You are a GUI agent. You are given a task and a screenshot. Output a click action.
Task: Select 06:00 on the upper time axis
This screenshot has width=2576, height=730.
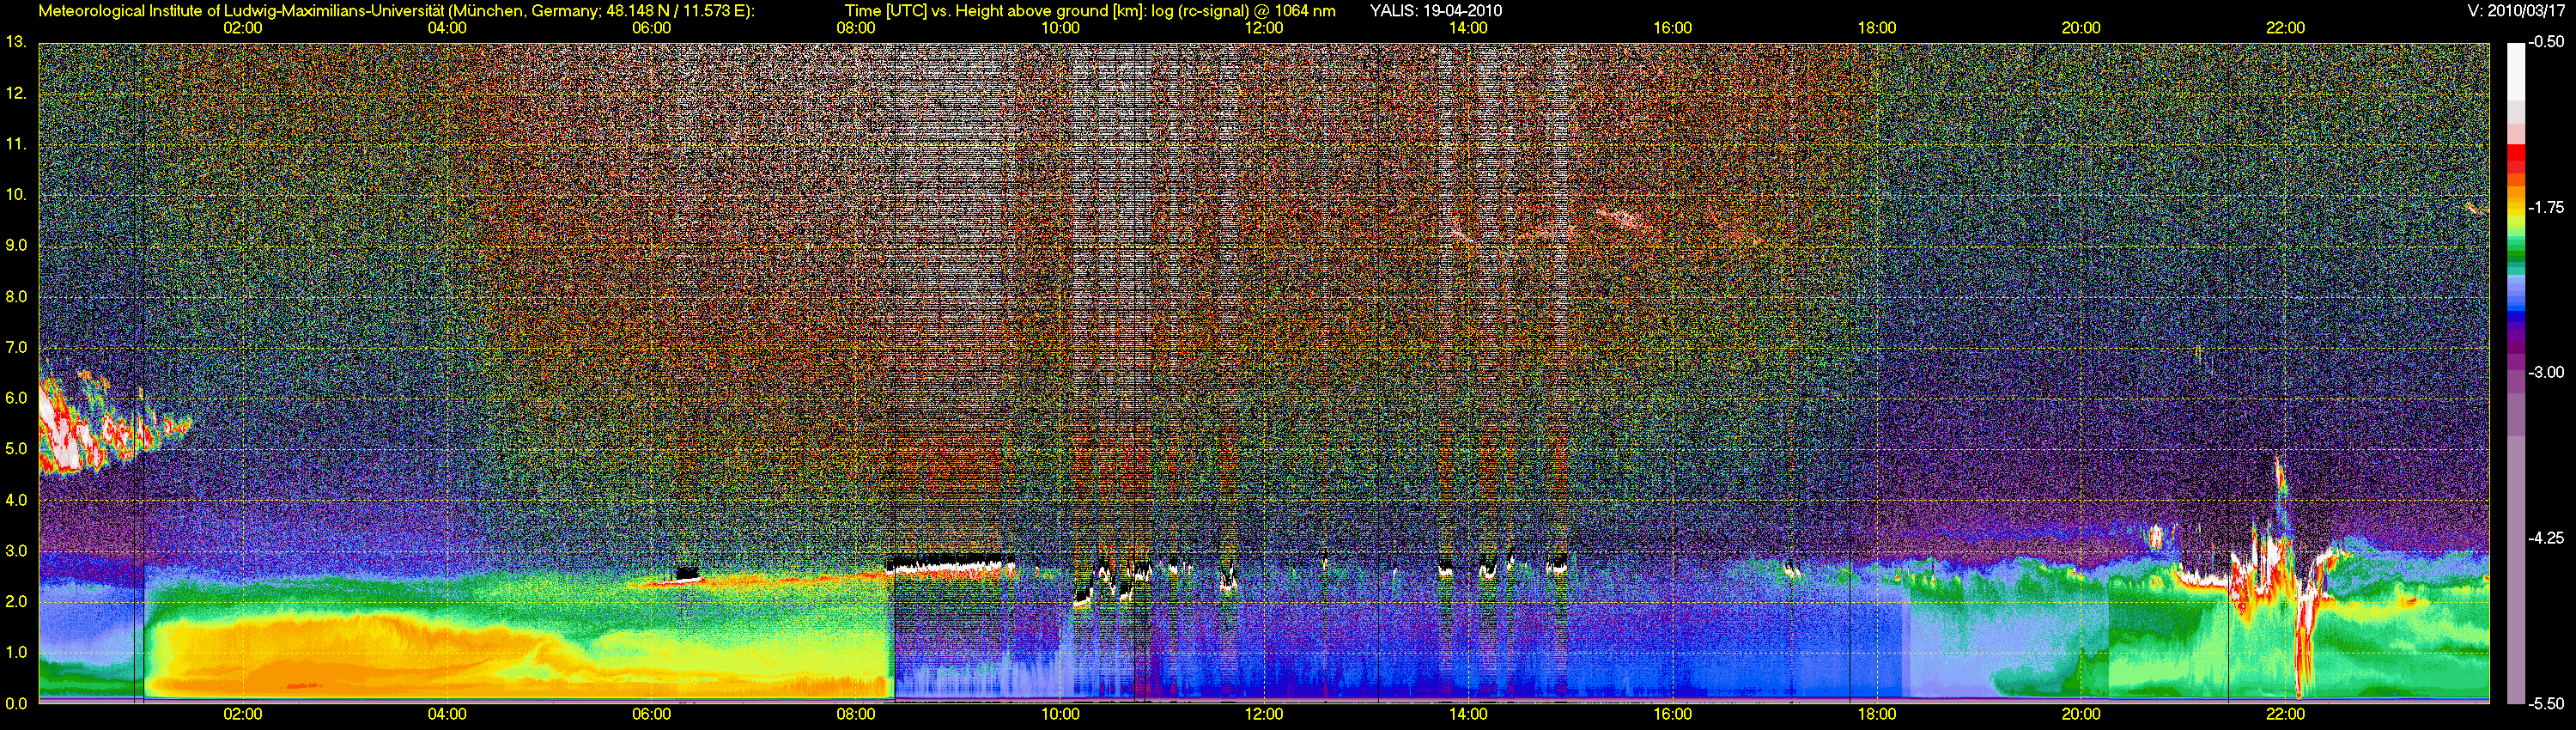pyautogui.click(x=651, y=28)
